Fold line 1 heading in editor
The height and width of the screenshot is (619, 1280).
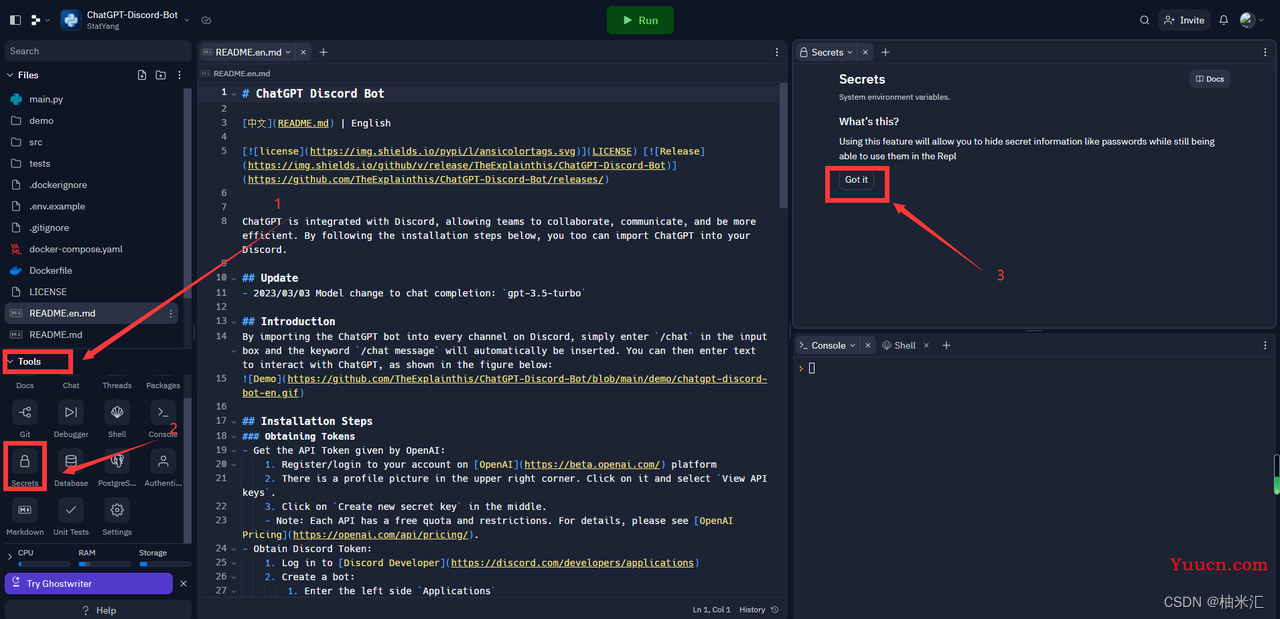(x=234, y=94)
